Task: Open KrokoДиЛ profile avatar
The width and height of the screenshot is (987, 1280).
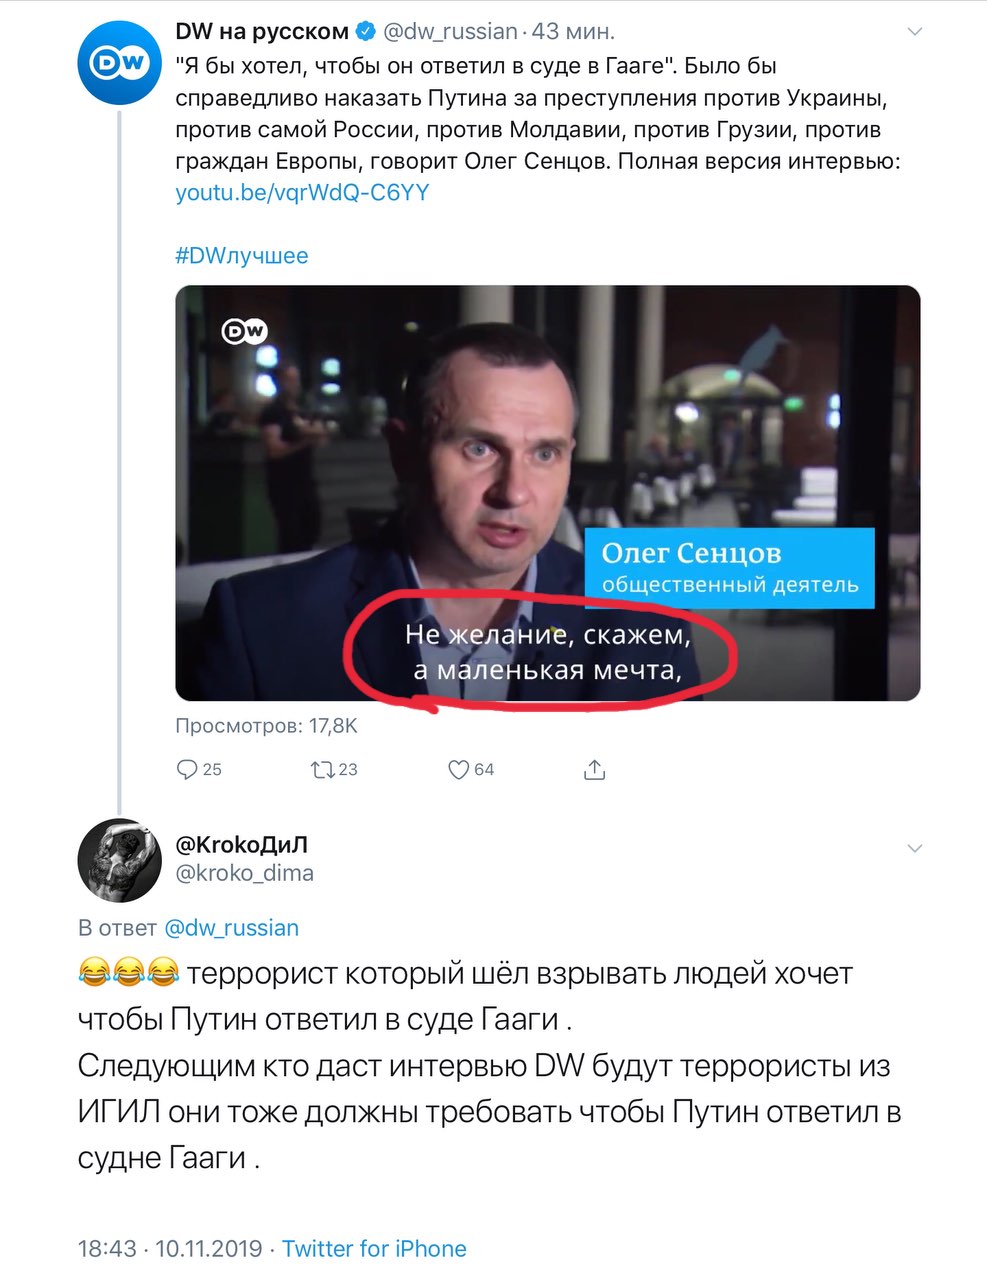Action: pyautogui.click(x=119, y=860)
